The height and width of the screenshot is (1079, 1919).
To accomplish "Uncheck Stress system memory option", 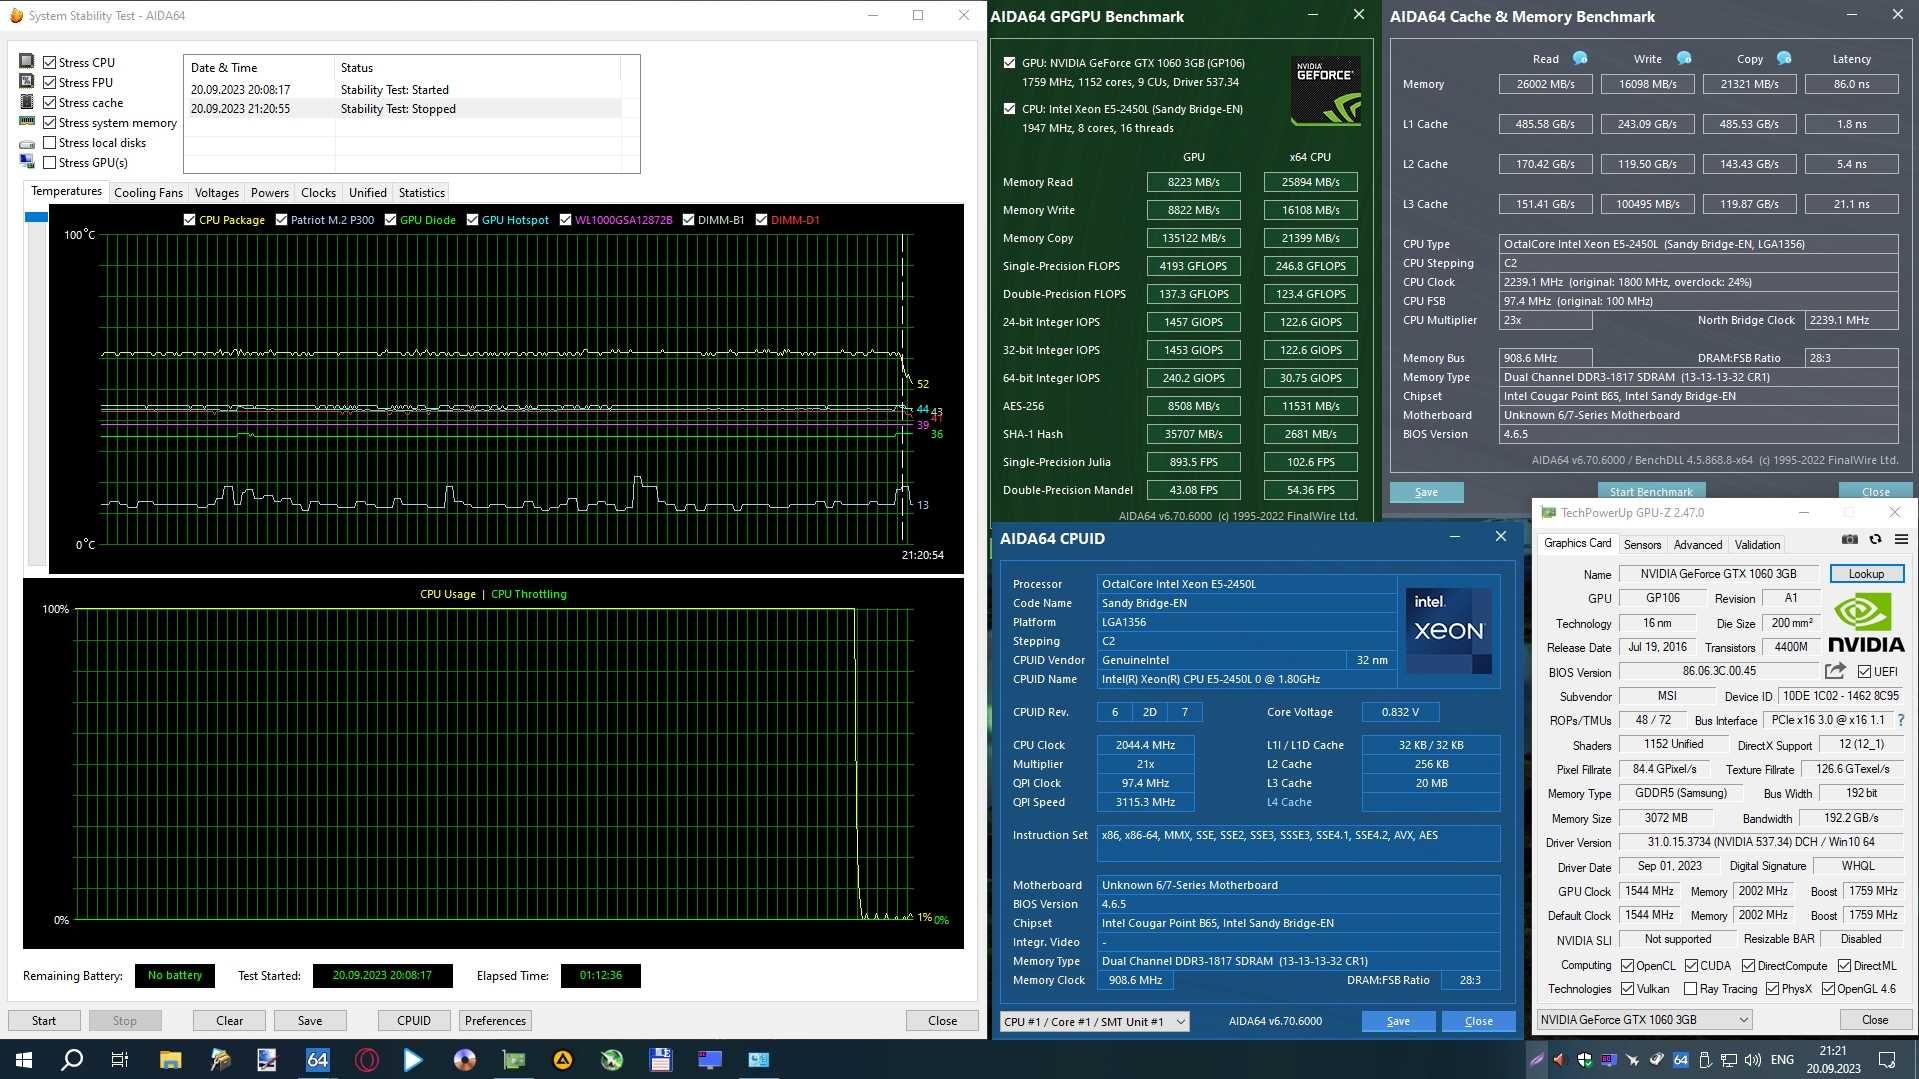I will (49, 122).
